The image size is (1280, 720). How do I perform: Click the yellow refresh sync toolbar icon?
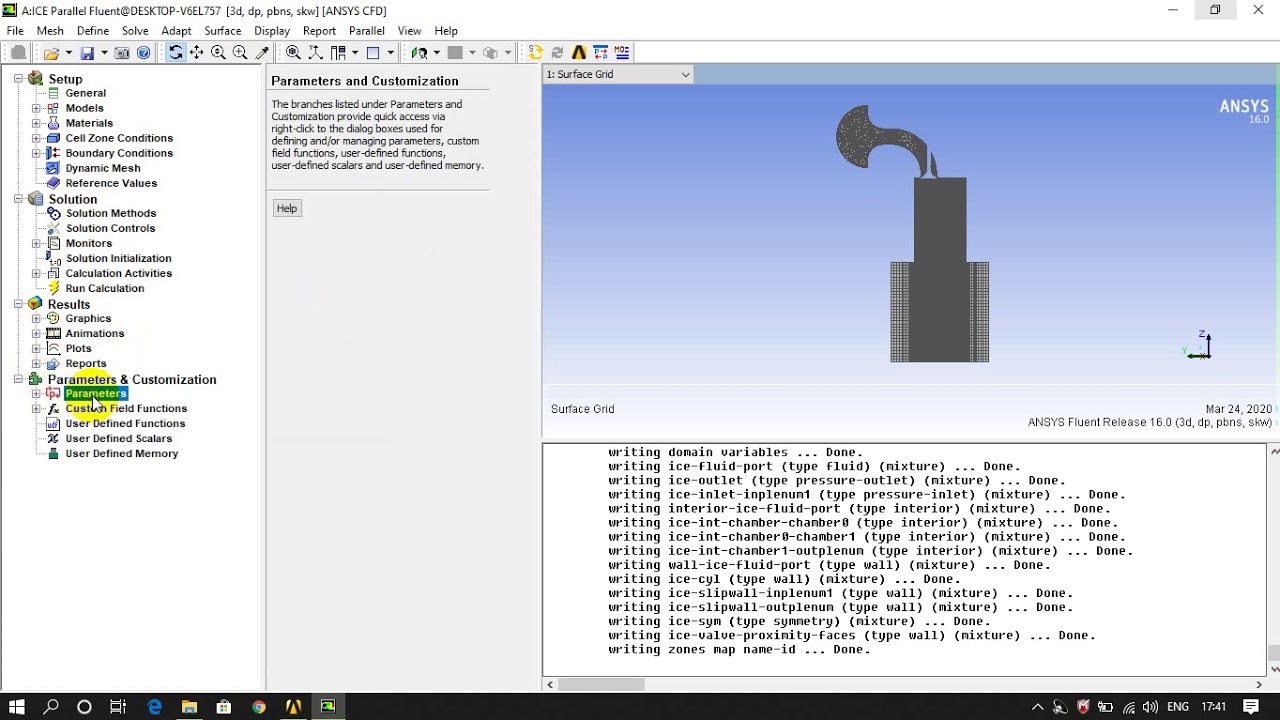[x=535, y=53]
